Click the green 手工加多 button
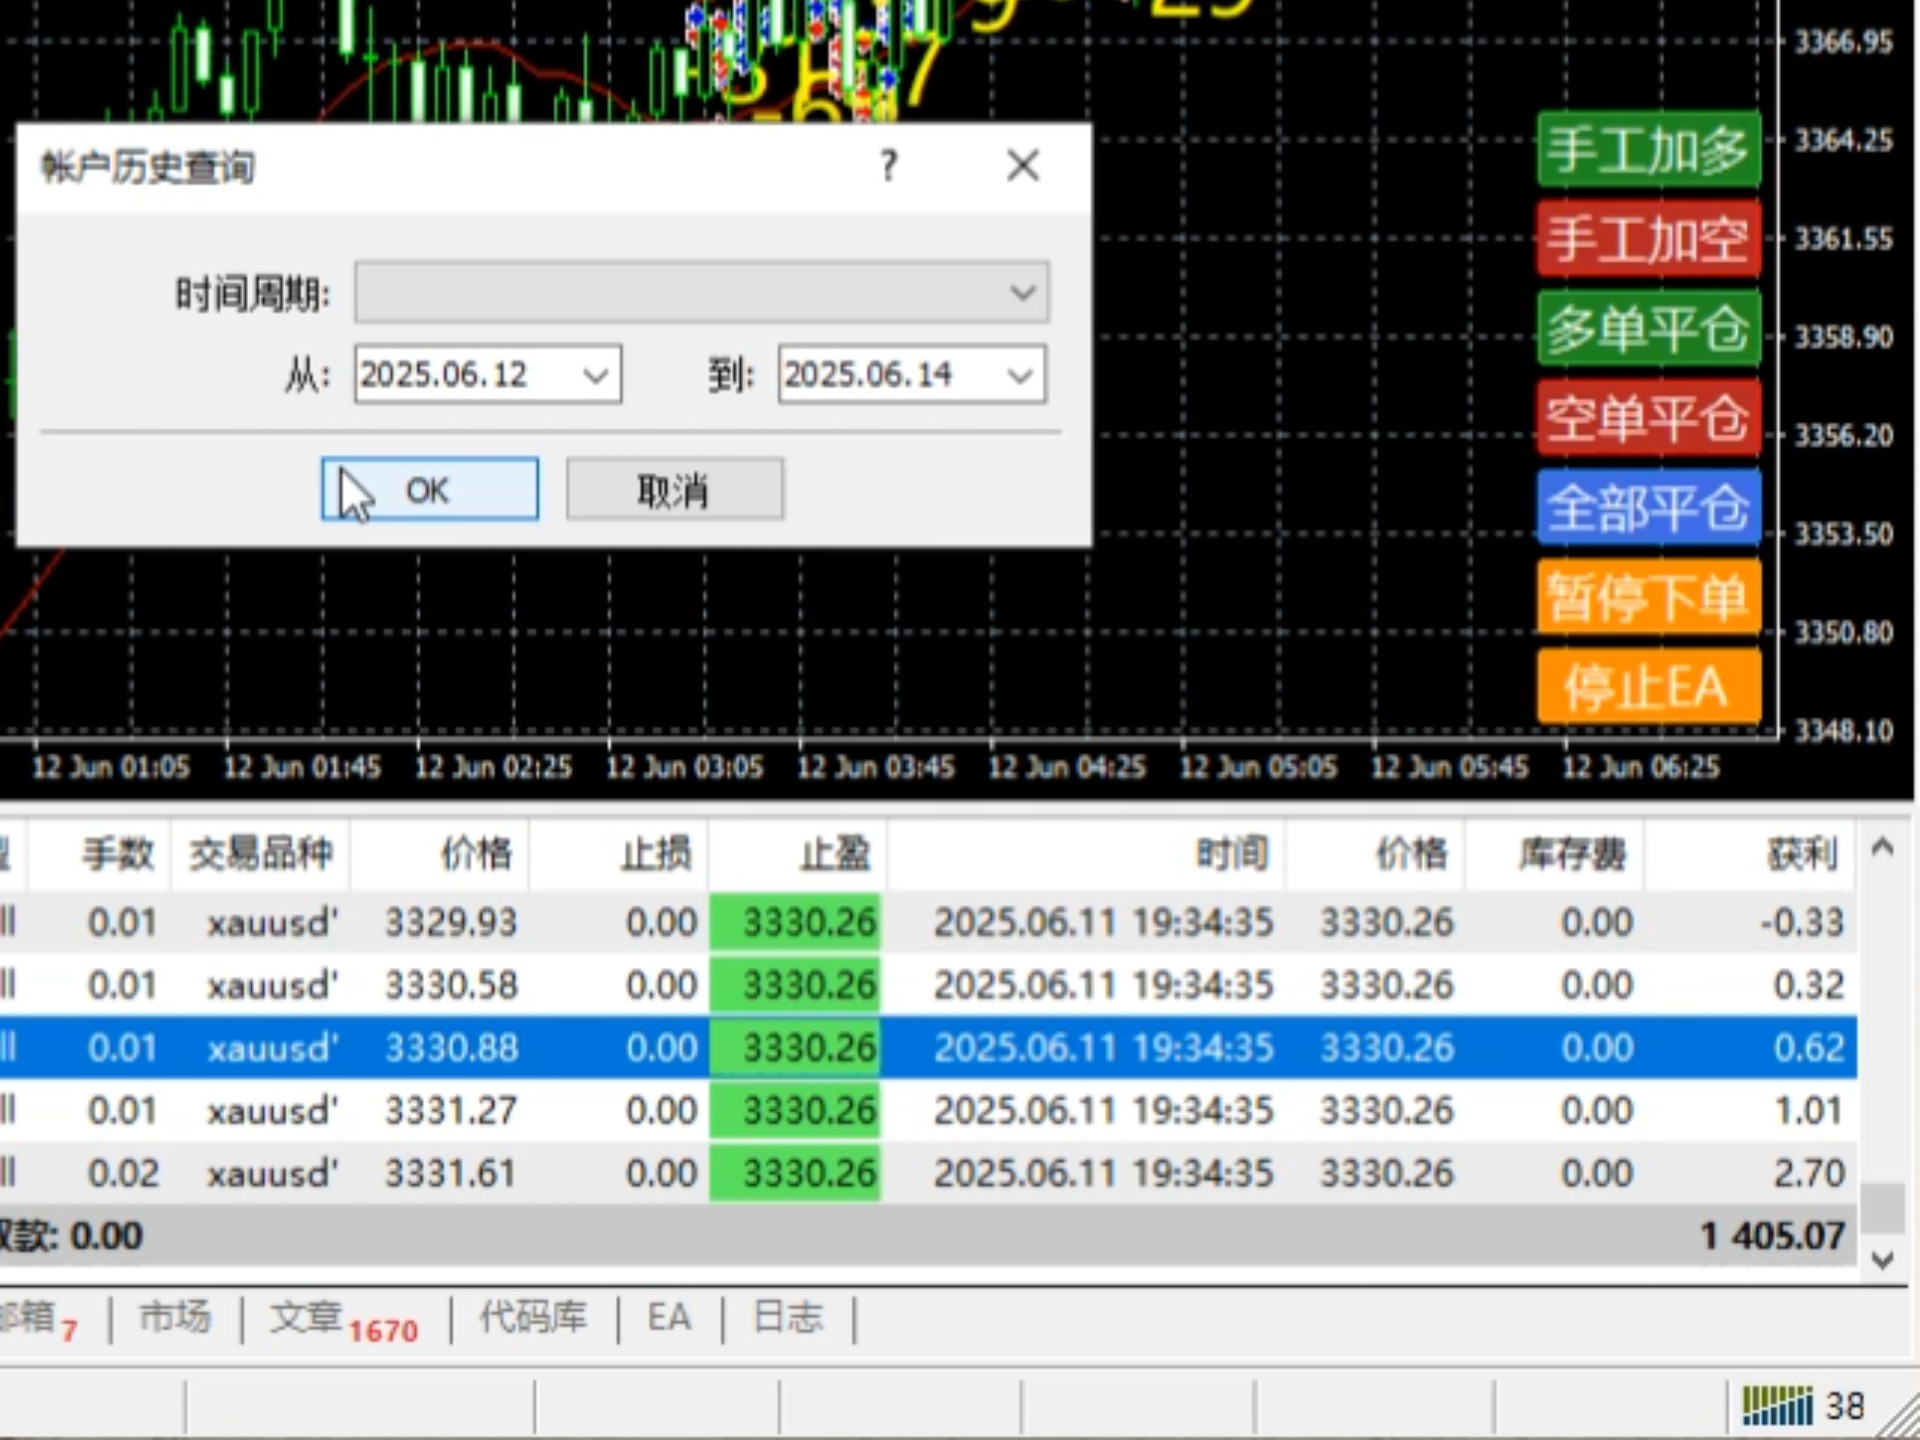Image resolution: width=1920 pixels, height=1440 pixels. click(x=1648, y=150)
